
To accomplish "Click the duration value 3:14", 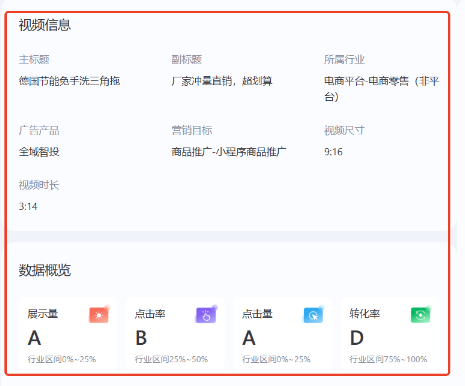I will (28, 207).
